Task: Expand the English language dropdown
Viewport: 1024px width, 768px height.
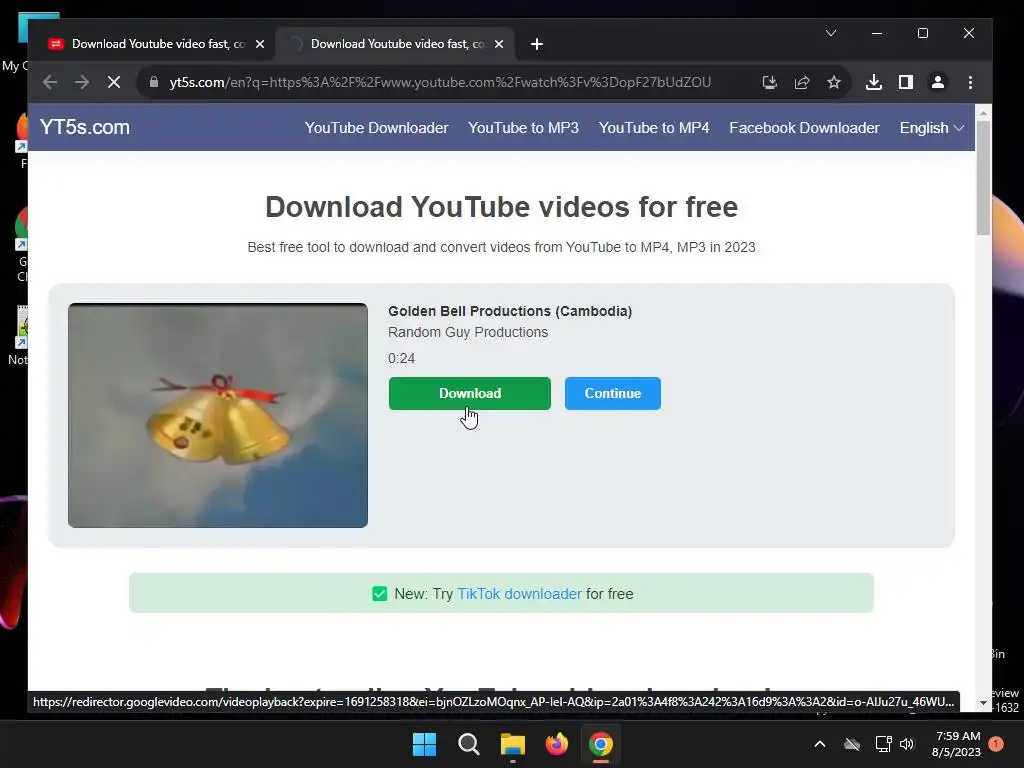Action: (931, 128)
